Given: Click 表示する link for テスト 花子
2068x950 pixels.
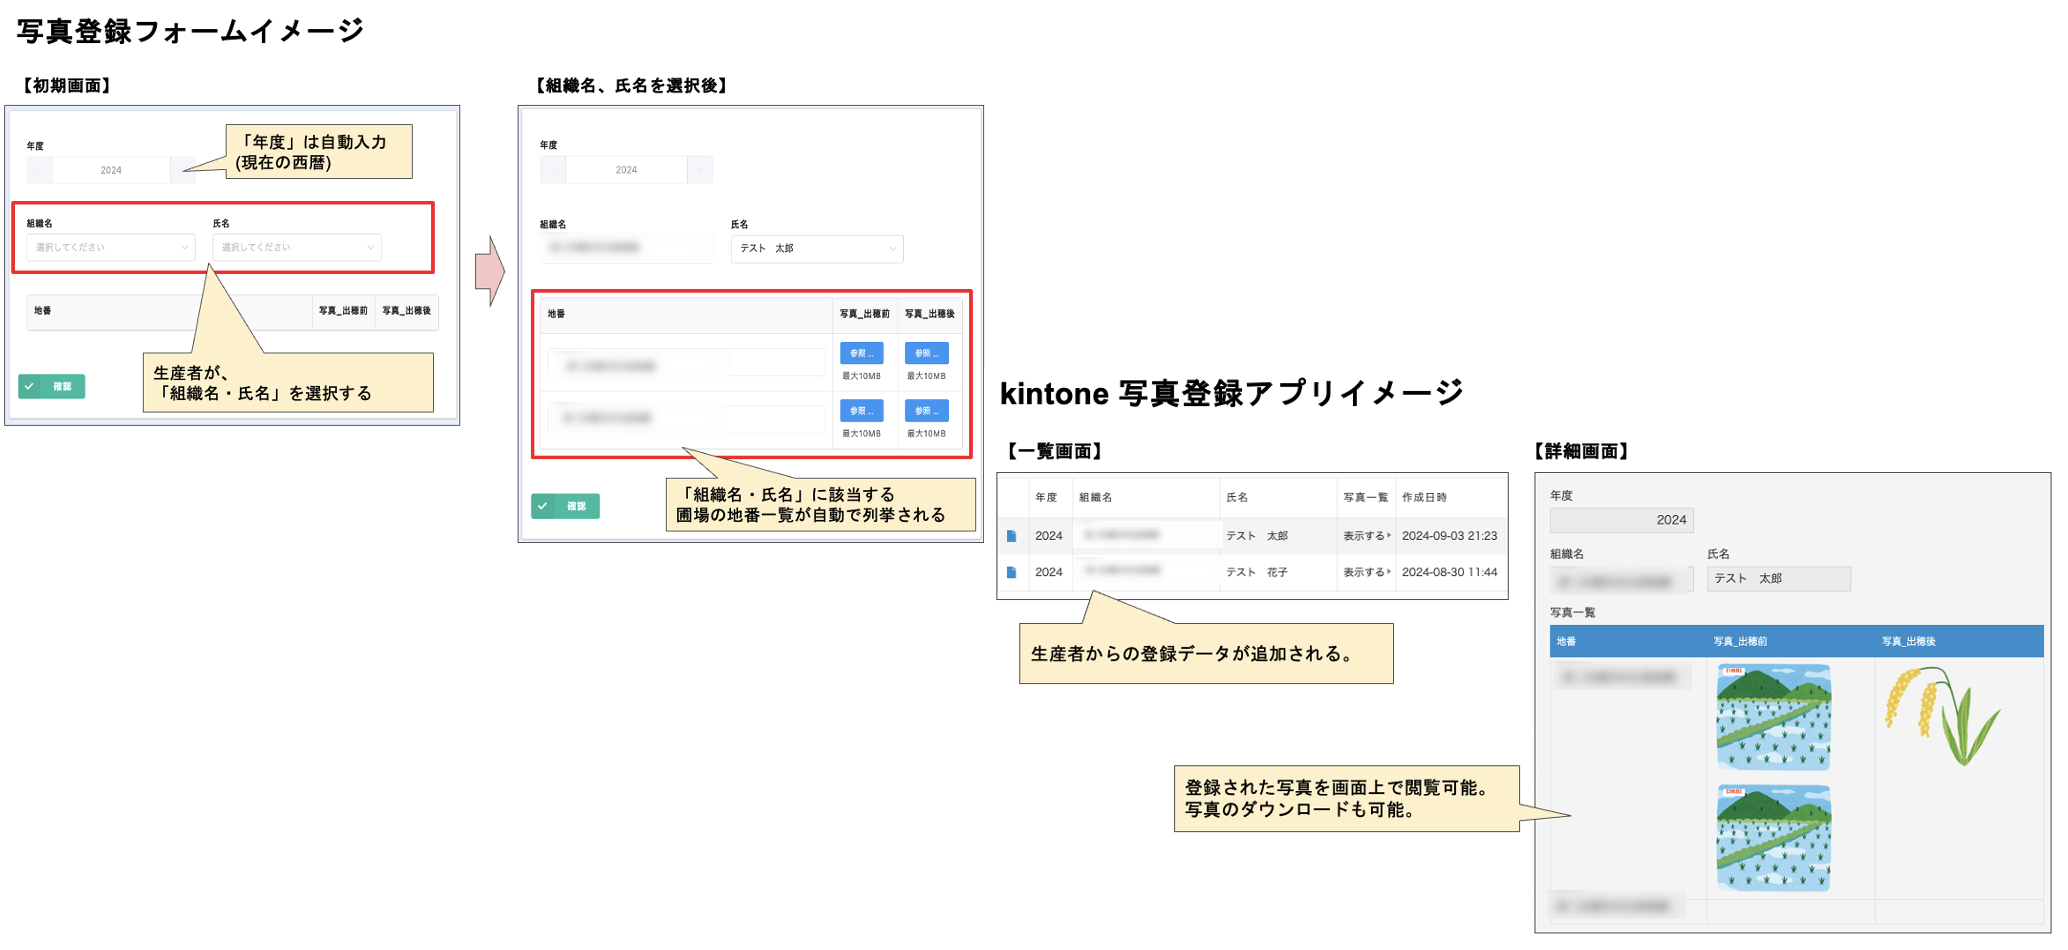Looking at the screenshot, I should tap(1366, 572).
